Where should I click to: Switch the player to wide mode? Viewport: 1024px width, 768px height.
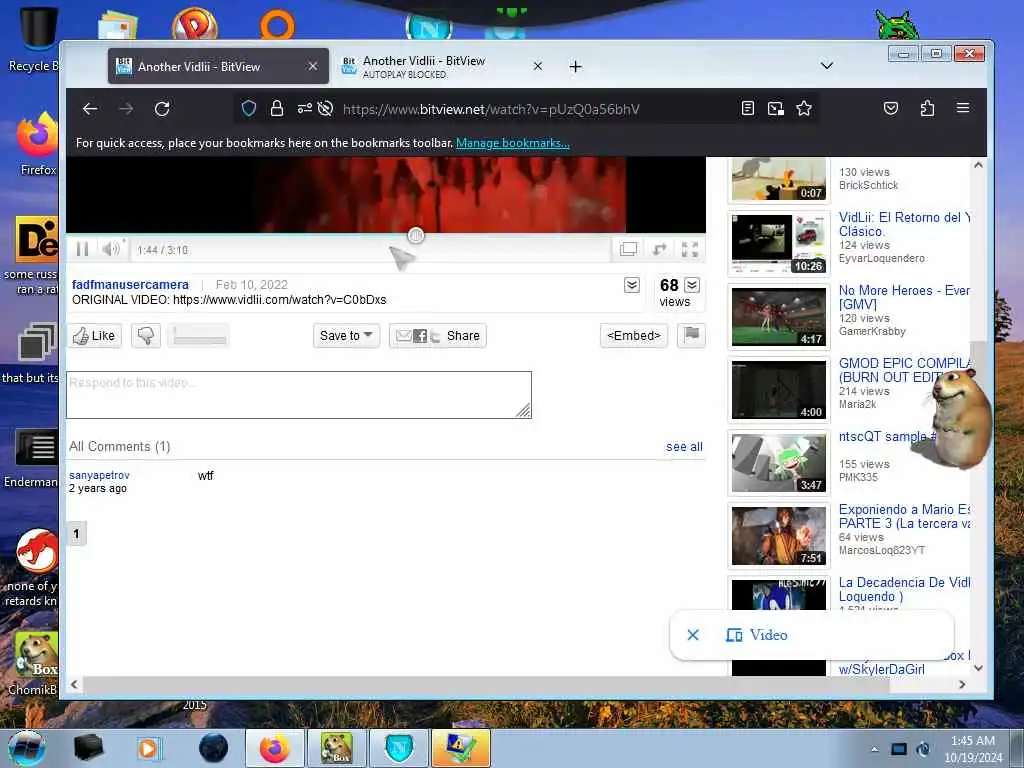point(628,249)
